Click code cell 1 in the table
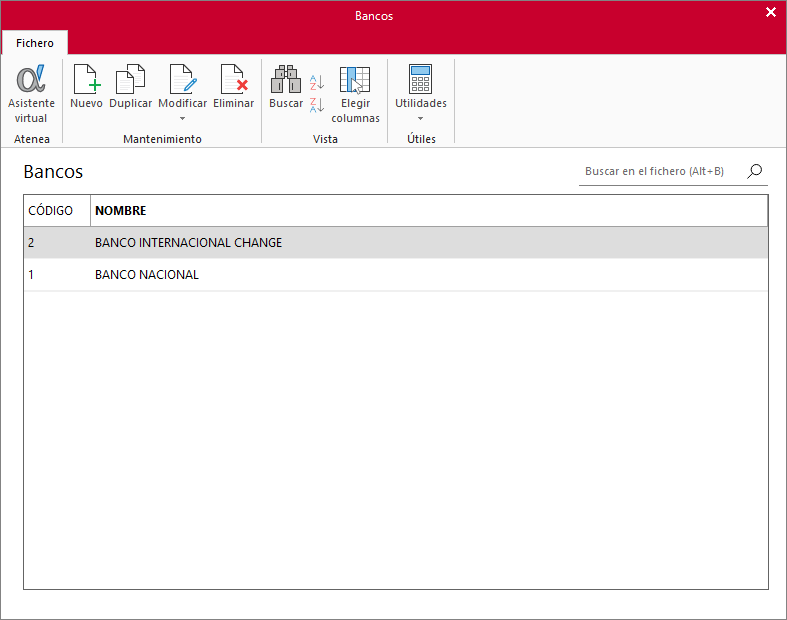The height and width of the screenshot is (620, 787). (x=57, y=275)
